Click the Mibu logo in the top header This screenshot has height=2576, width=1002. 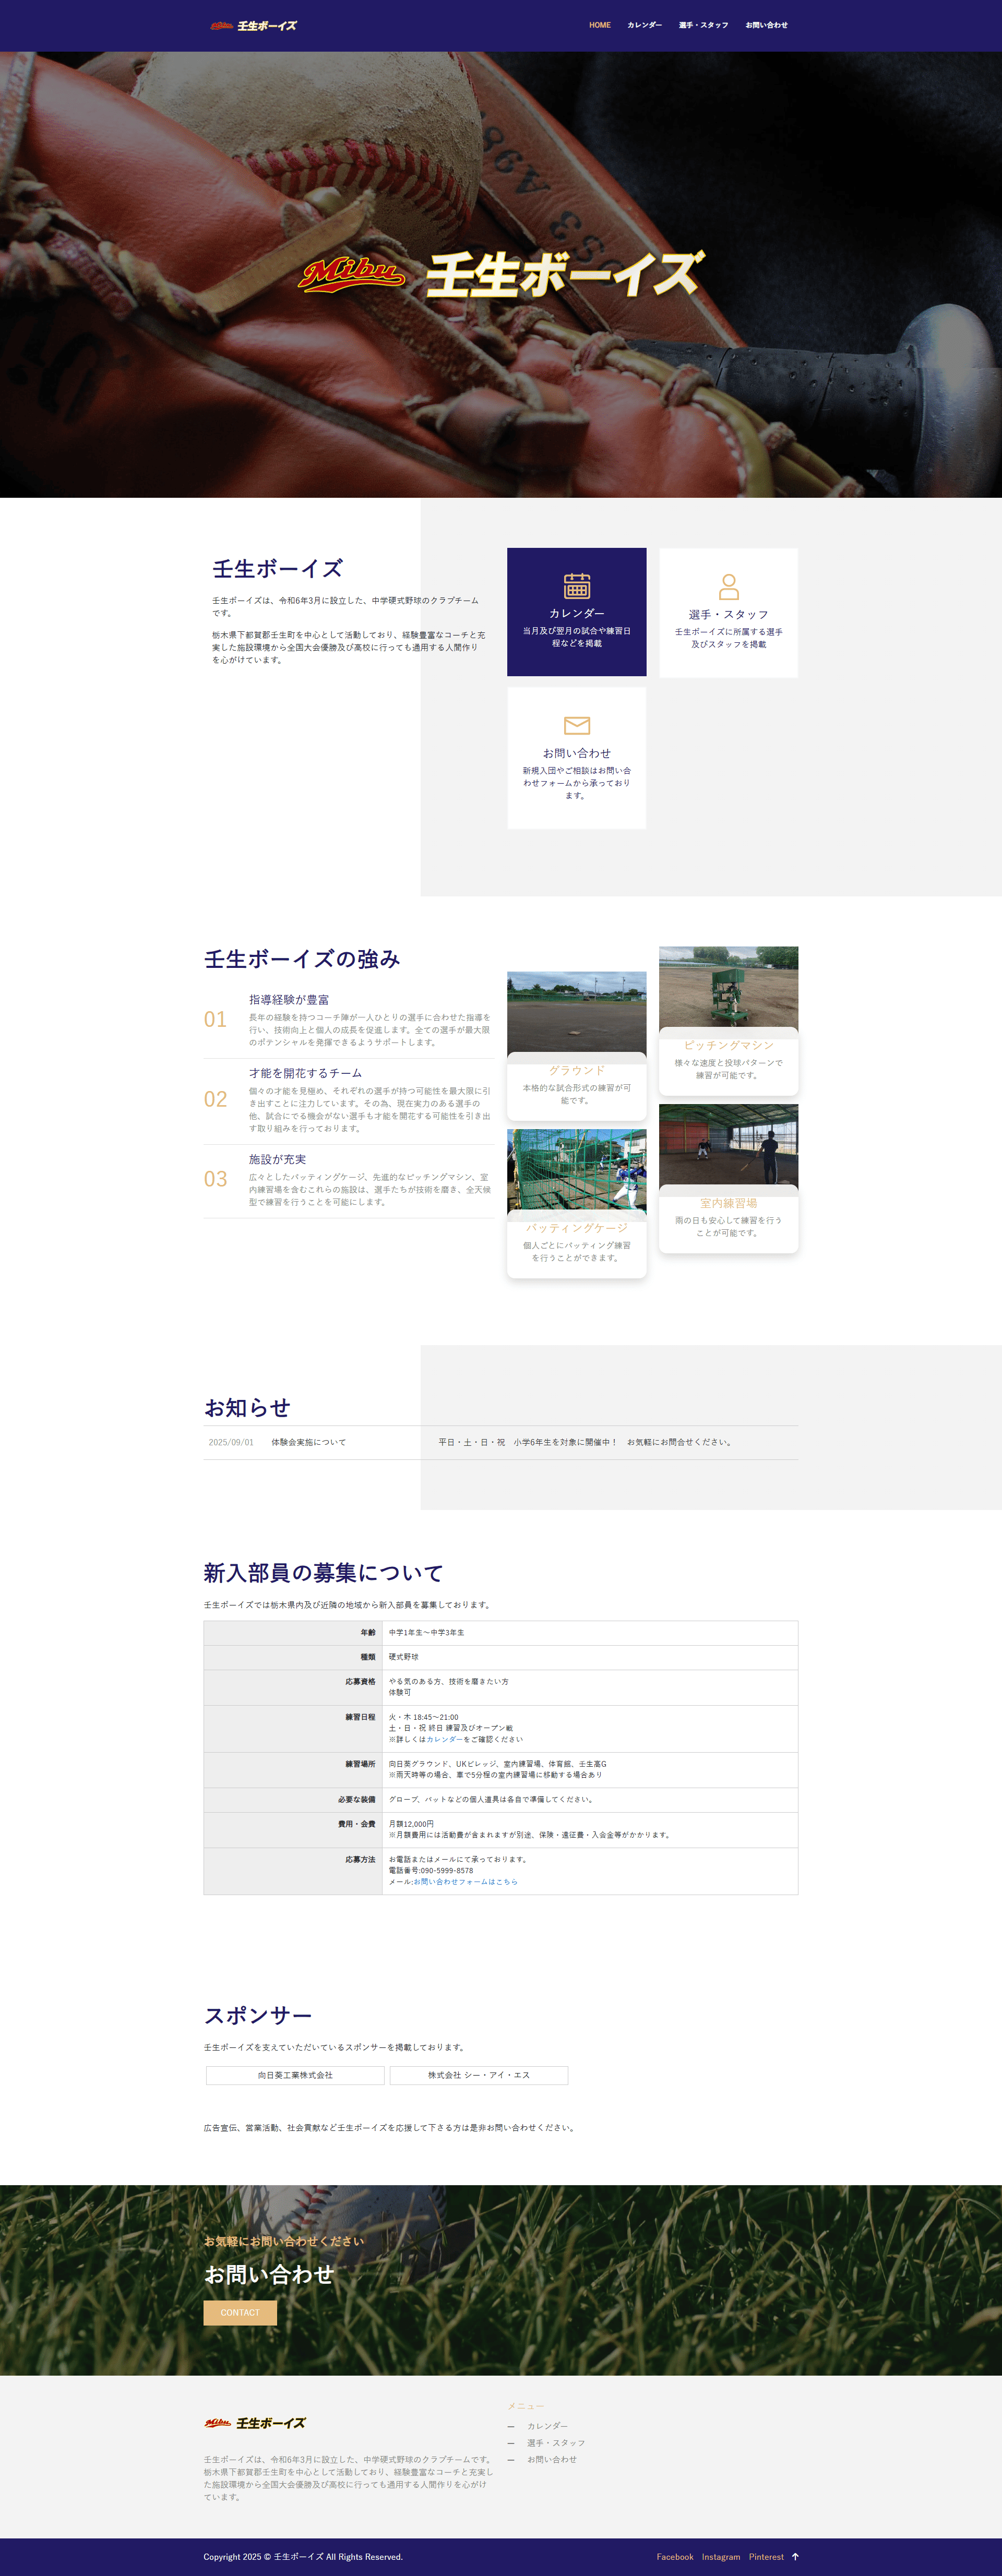pyautogui.click(x=253, y=25)
